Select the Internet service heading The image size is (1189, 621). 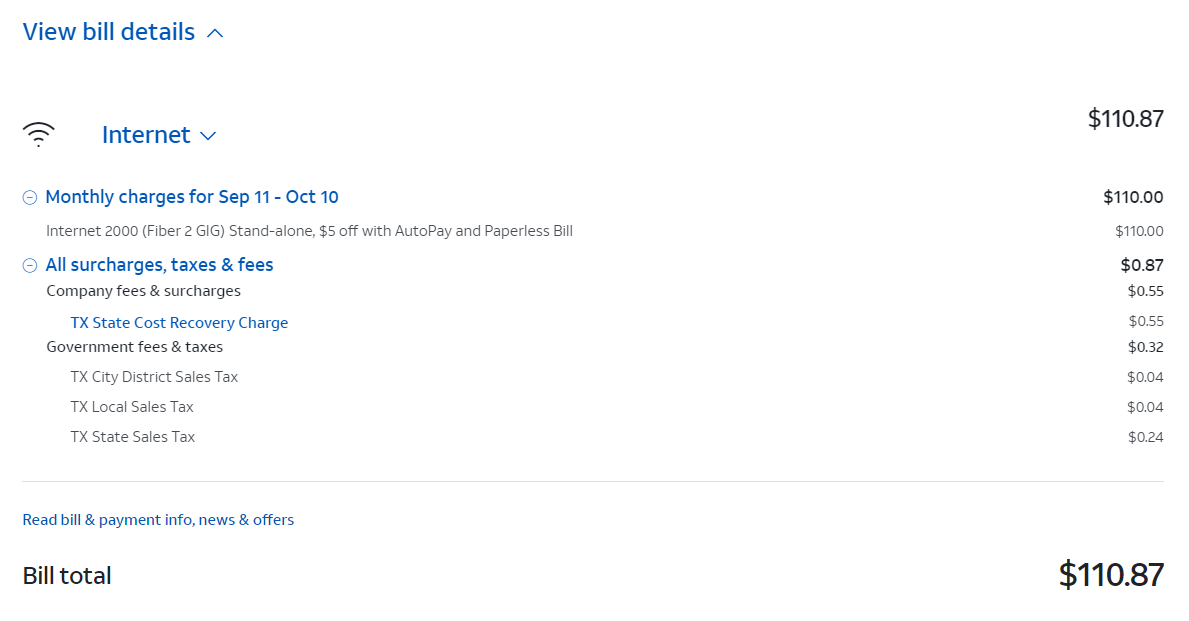146,135
